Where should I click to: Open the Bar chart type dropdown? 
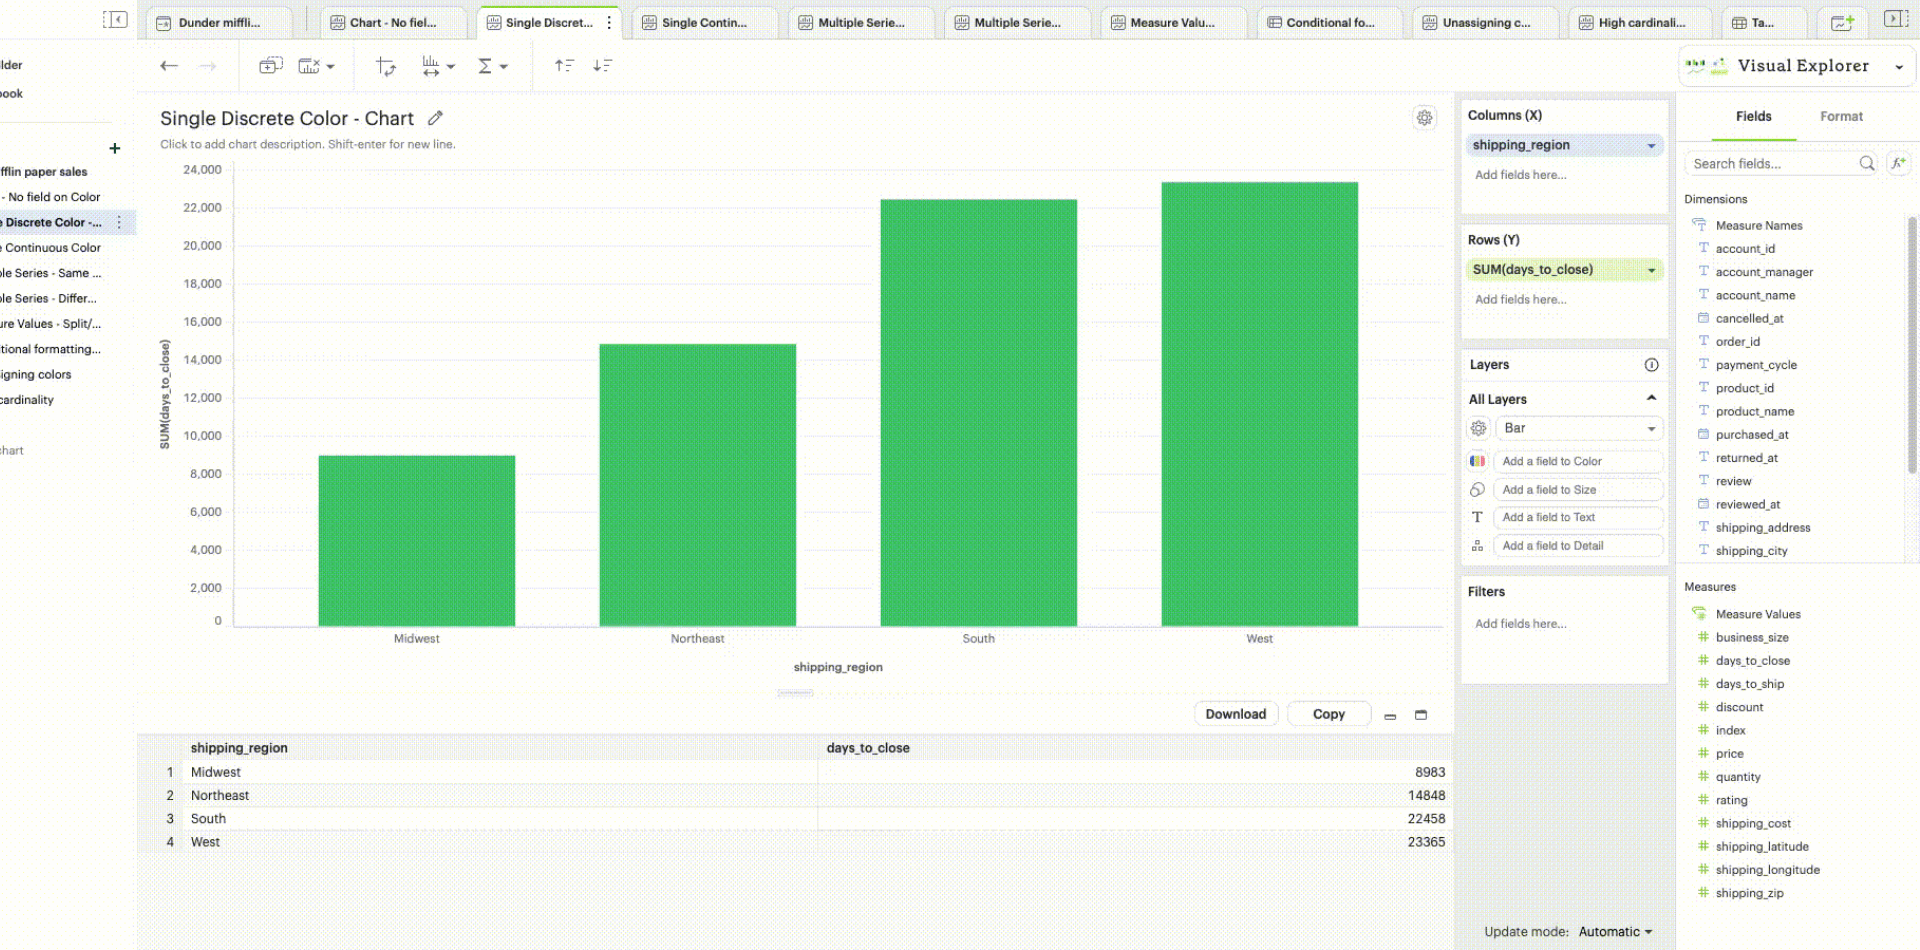[x=1579, y=428]
